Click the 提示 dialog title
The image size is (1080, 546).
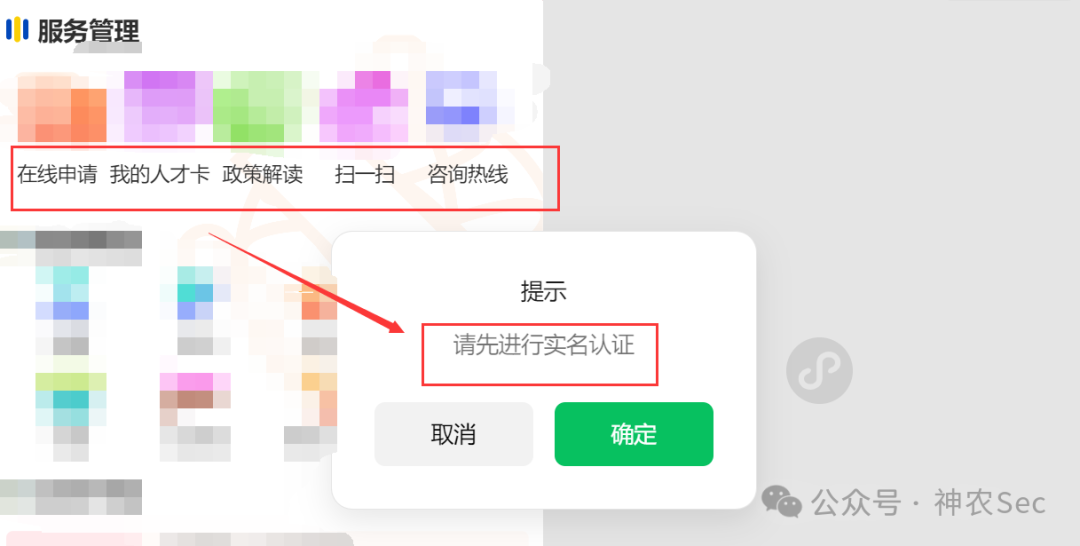coord(543,291)
